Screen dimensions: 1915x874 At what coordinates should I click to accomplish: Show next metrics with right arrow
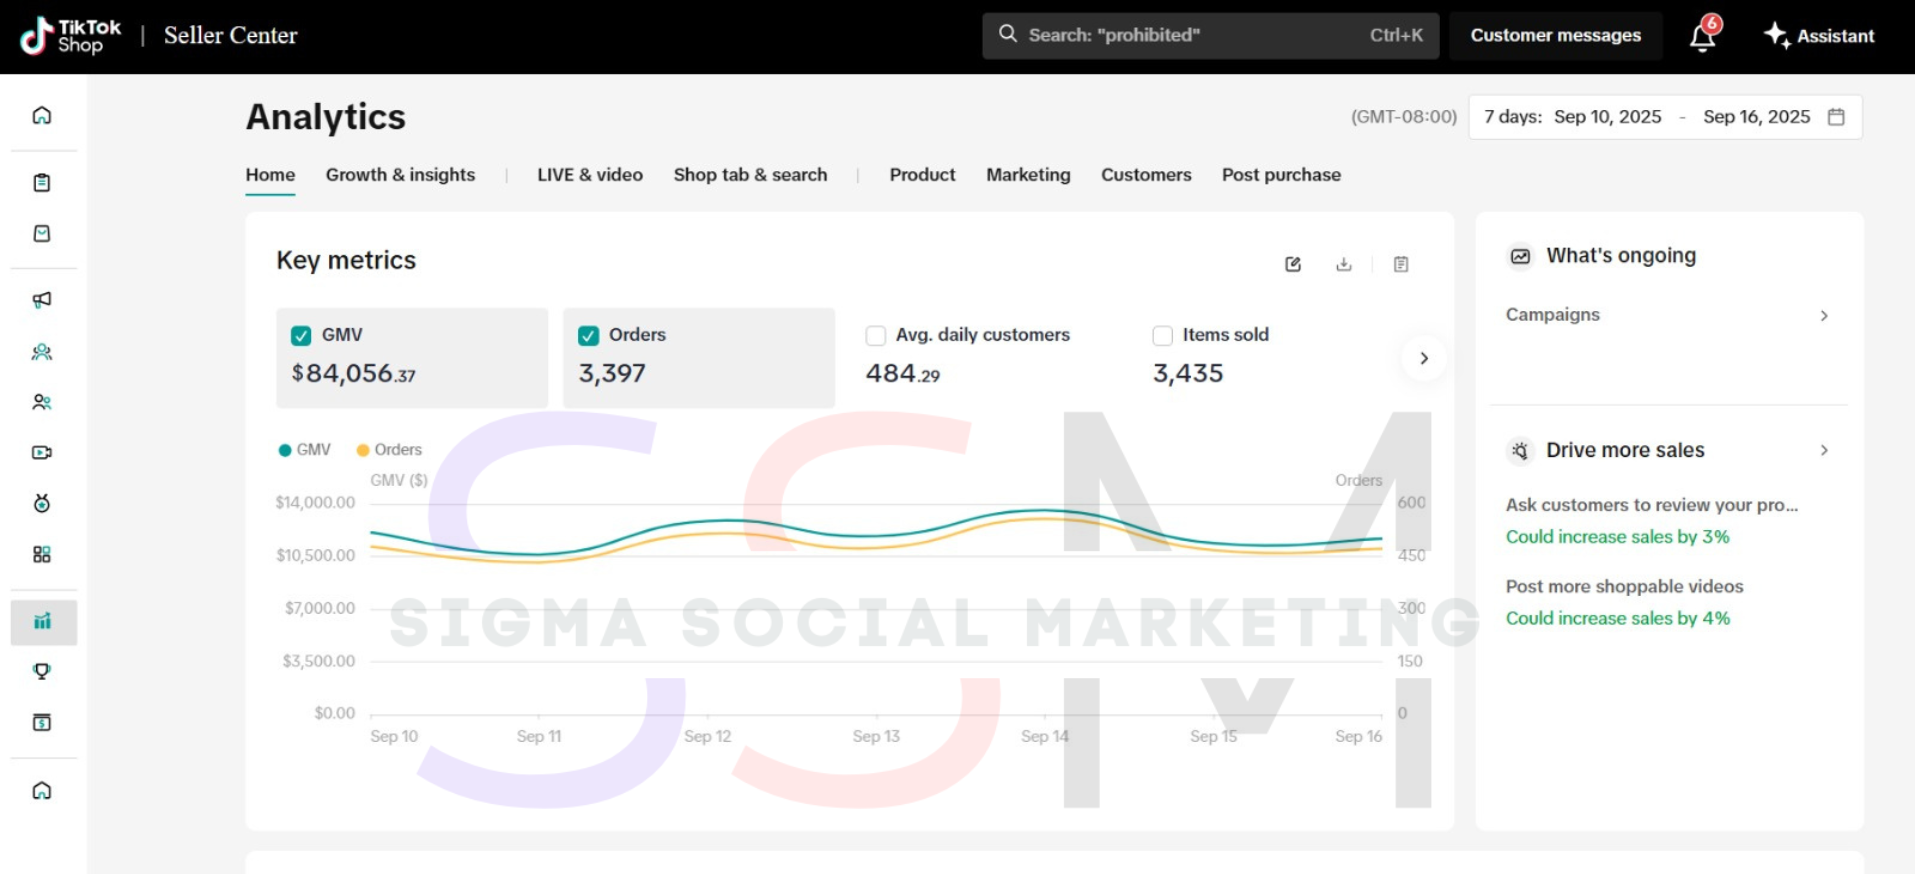click(1424, 358)
